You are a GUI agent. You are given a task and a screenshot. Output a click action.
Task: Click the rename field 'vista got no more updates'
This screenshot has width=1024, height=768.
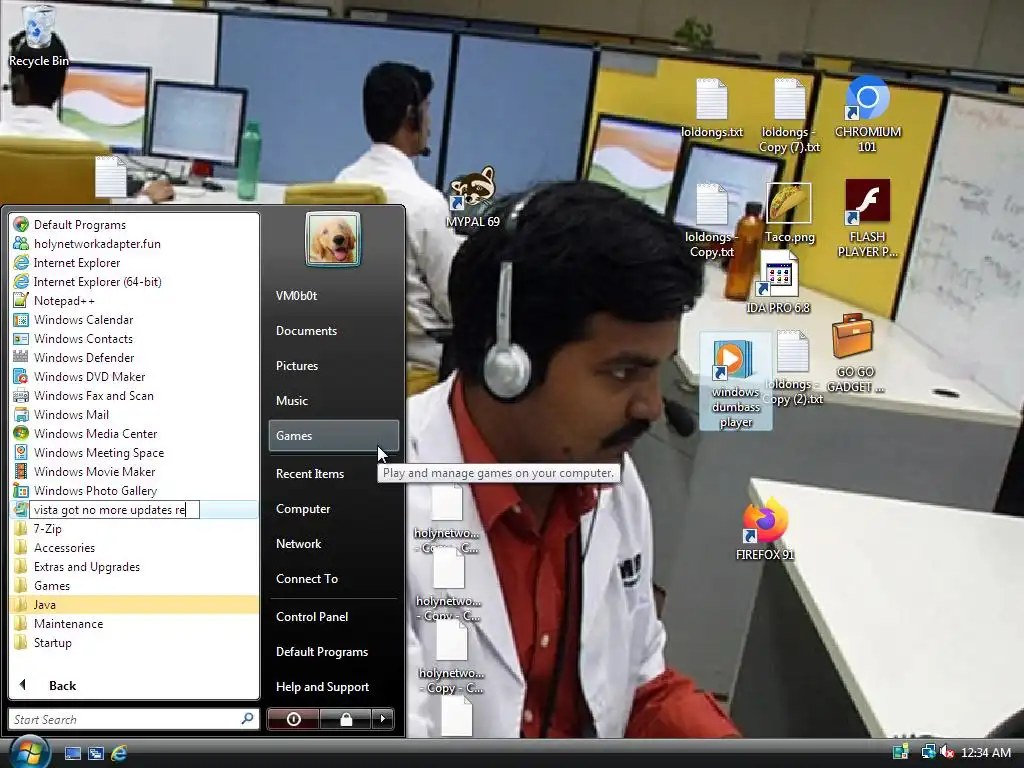[x=114, y=509]
